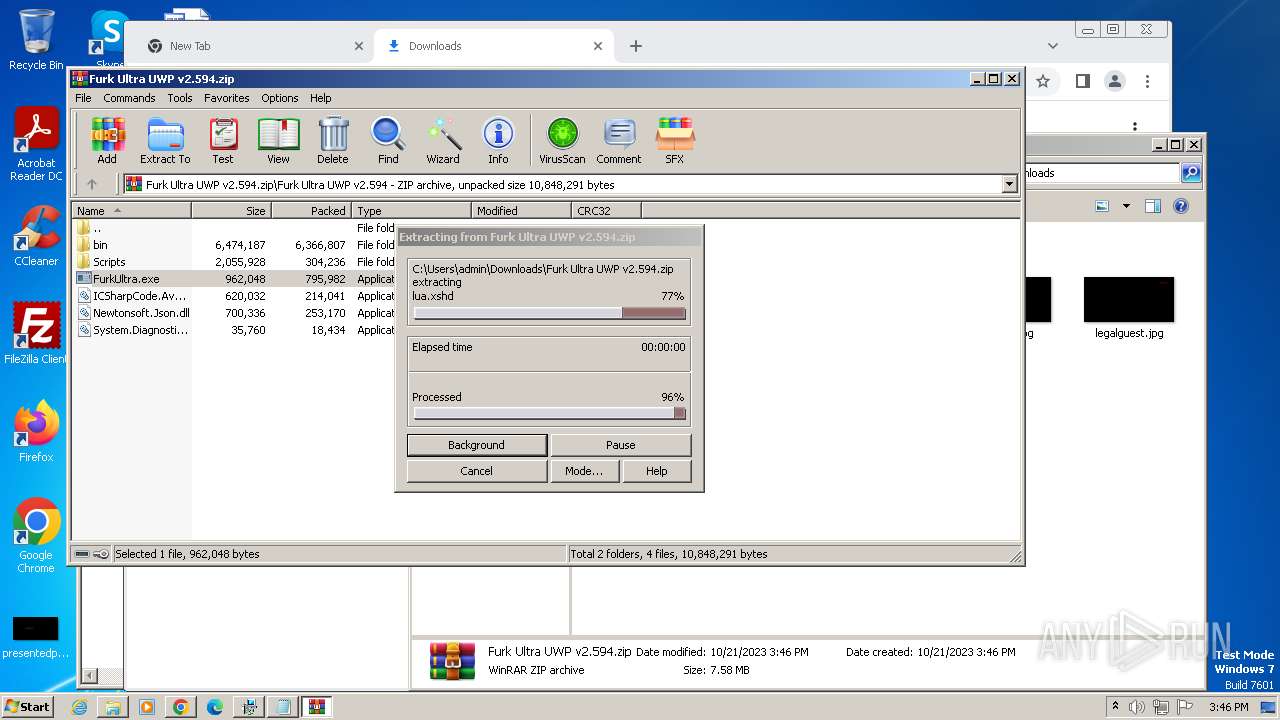Cancel the extraction
Screen dimensions: 1280x720
[x=477, y=471]
